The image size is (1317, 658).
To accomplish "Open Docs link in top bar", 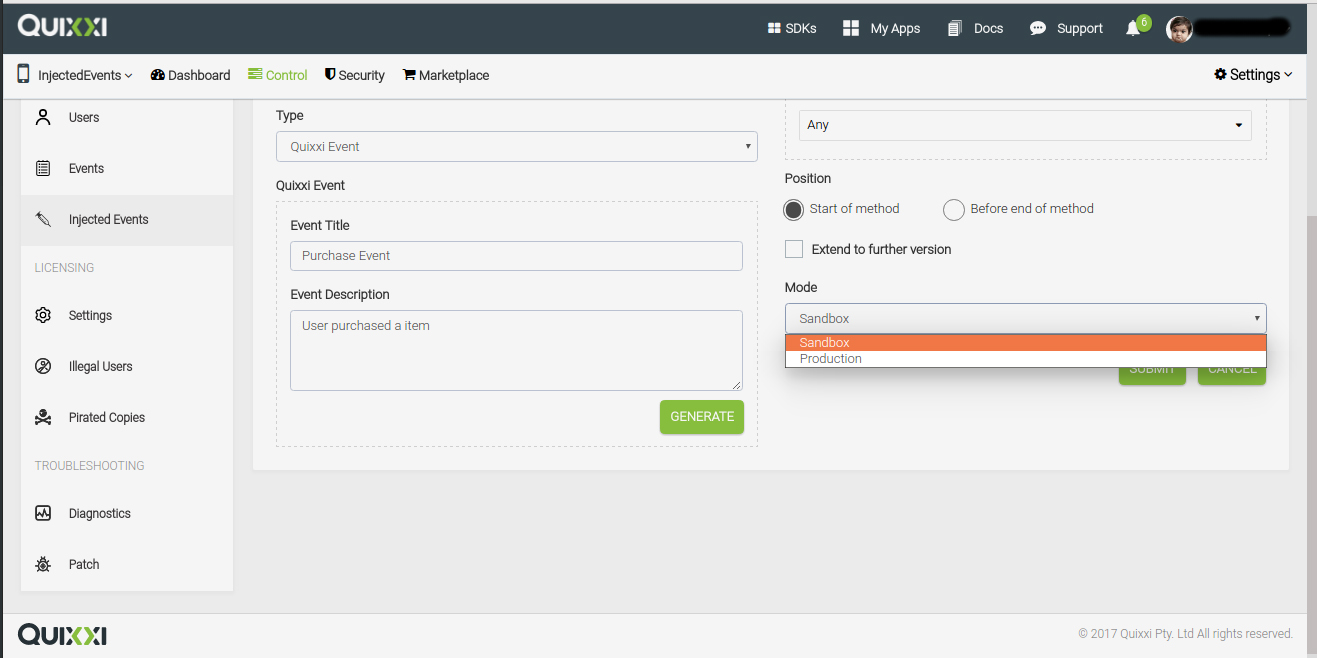I will point(976,28).
